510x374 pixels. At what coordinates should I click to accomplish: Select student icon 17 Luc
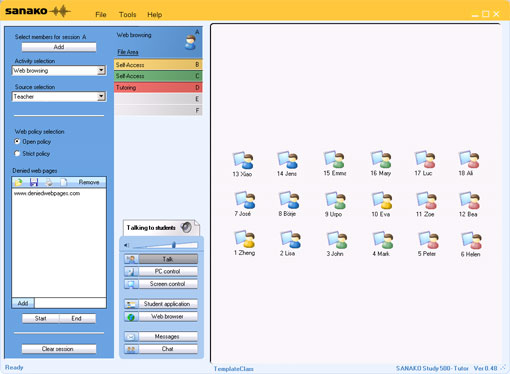[x=425, y=160]
